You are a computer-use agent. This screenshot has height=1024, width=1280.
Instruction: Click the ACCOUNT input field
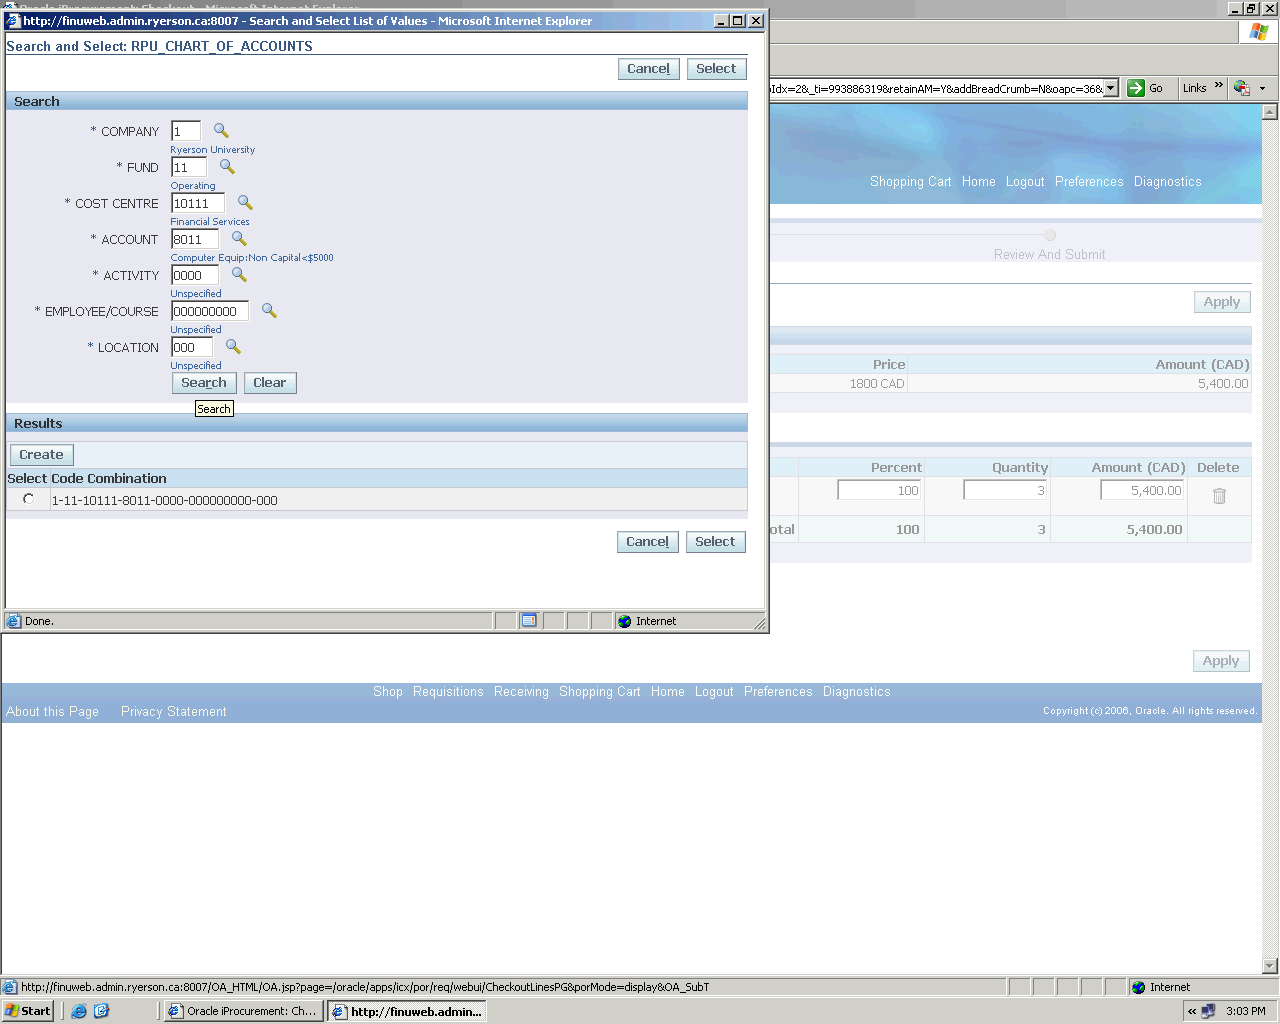click(x=194, y=240)
